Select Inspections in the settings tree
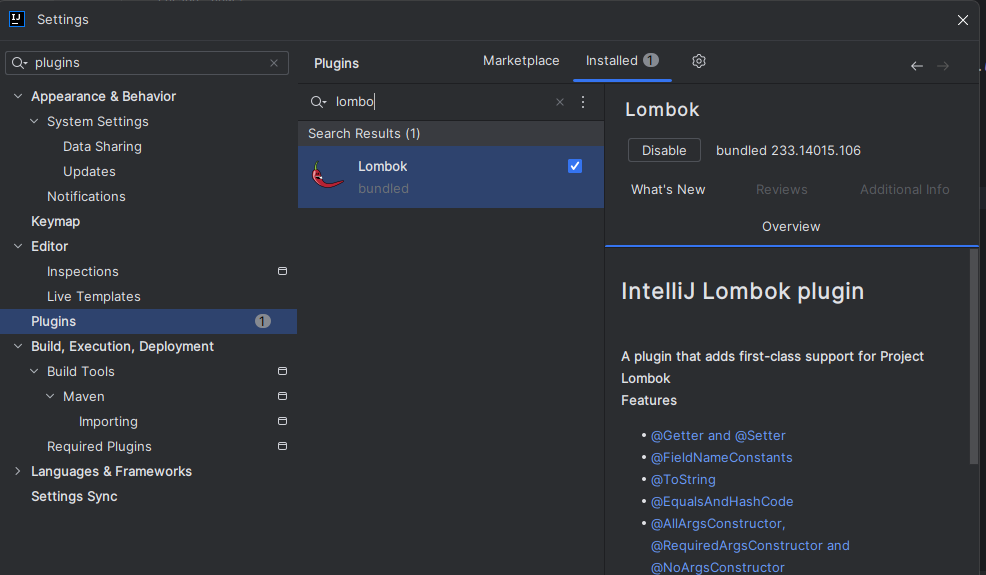986x575 pixels. click(82, 271)
